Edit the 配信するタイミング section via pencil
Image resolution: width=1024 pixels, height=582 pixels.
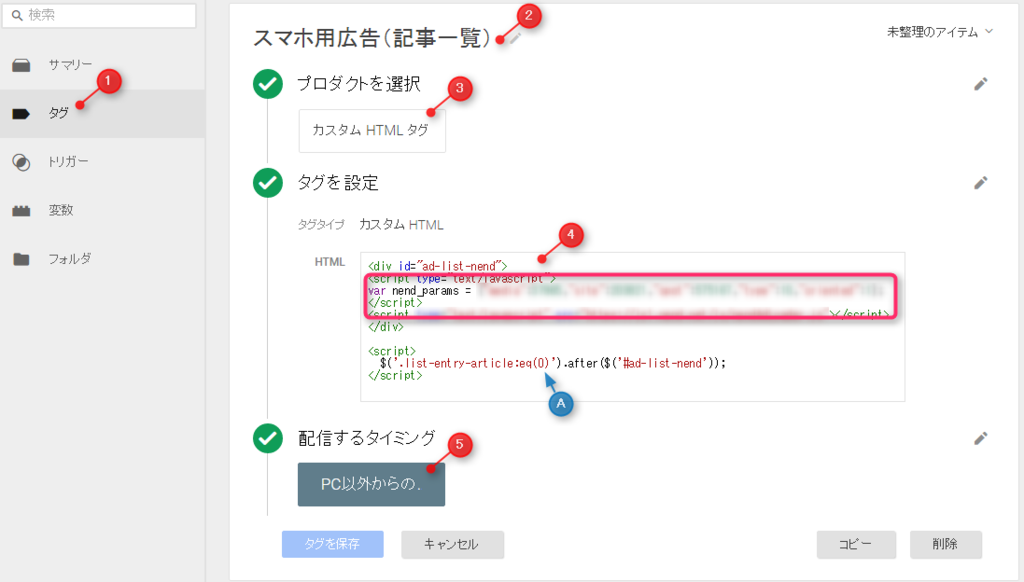980,438
